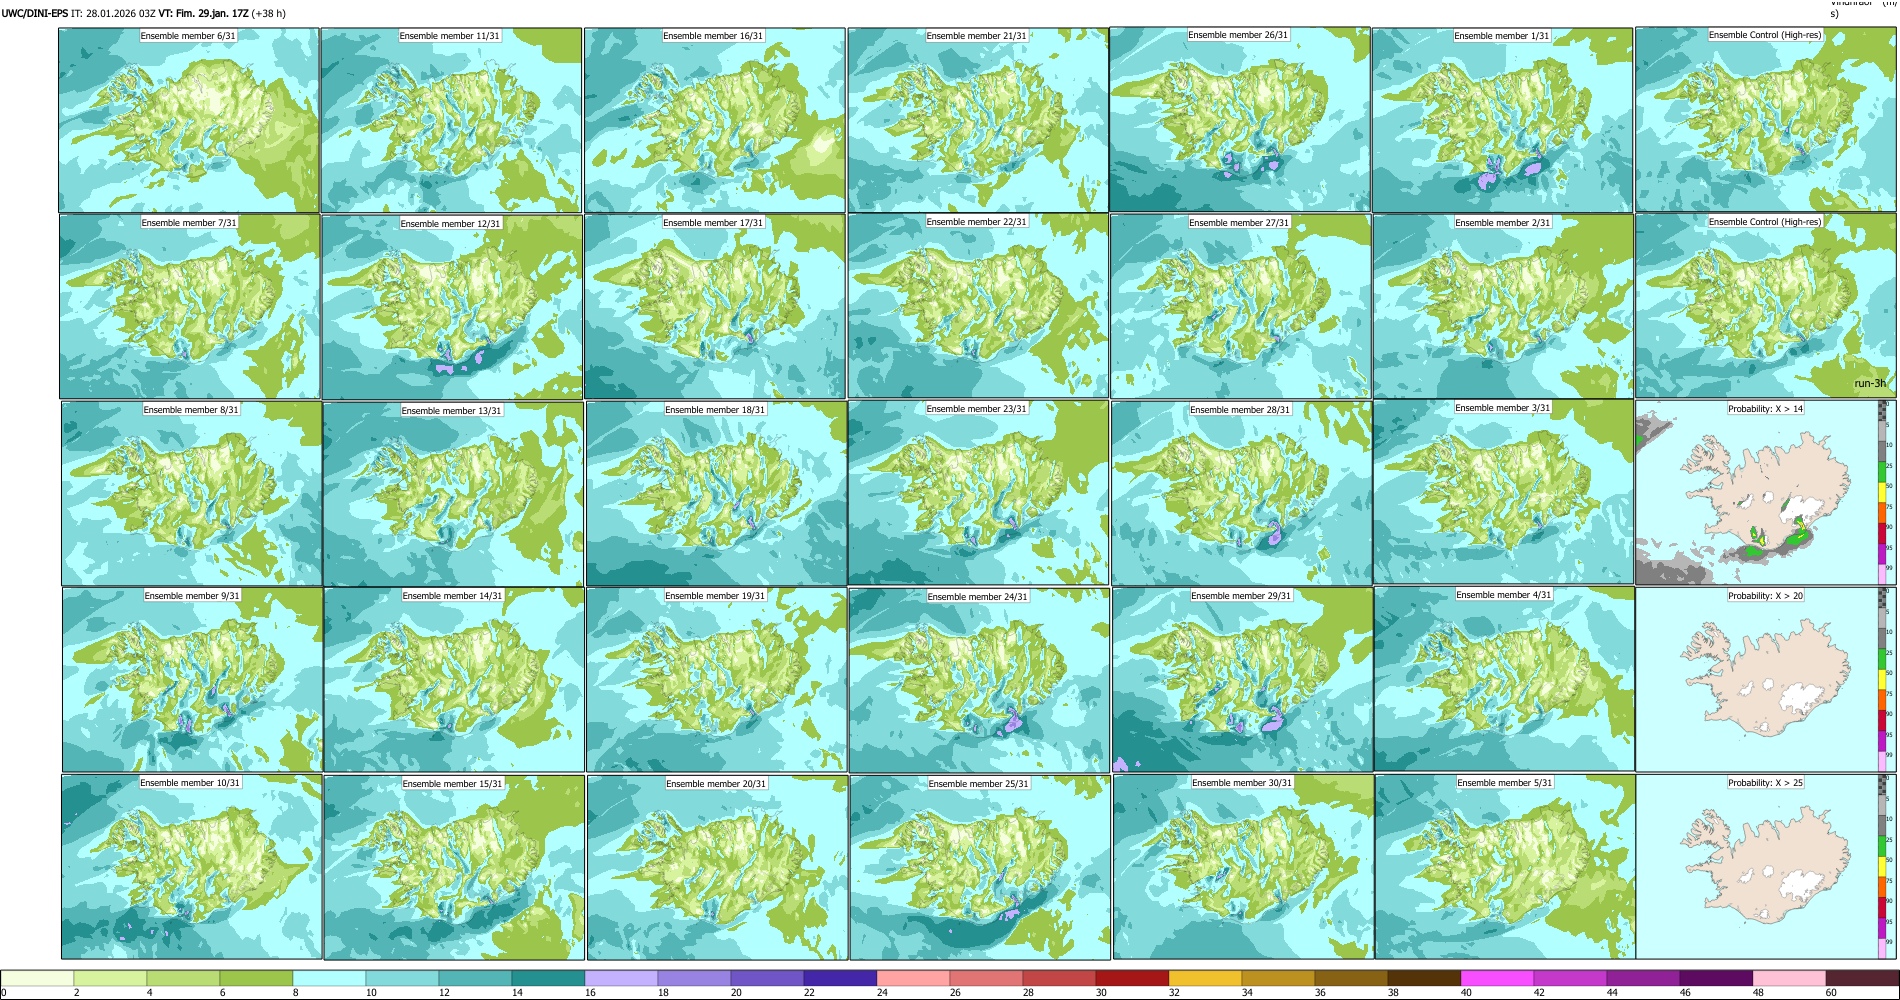Viewport: 1900px width, 1000px height.
Task: Select the Ensemble member 3/31 map
Action: (1504, 492)
